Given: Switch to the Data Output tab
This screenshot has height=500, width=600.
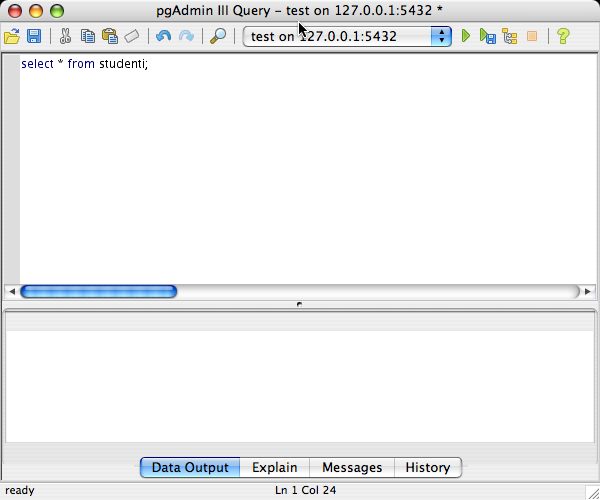Looking at the screenshot, I should point(190,467).
